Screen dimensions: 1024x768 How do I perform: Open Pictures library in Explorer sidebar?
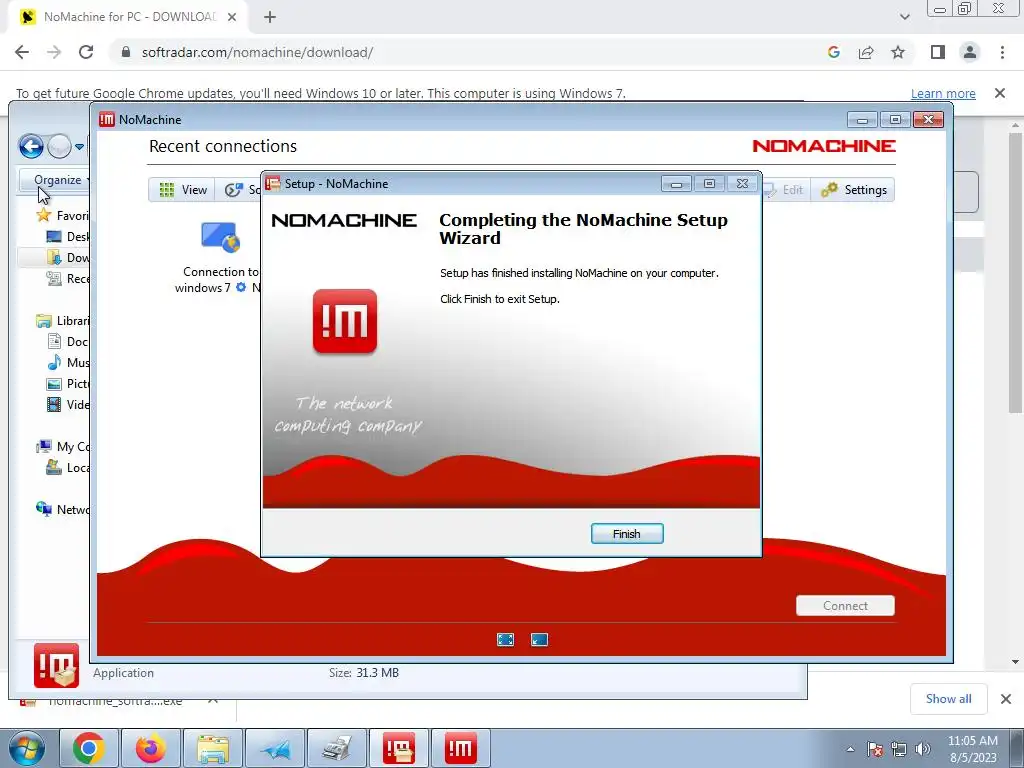(x=67, y=383)
